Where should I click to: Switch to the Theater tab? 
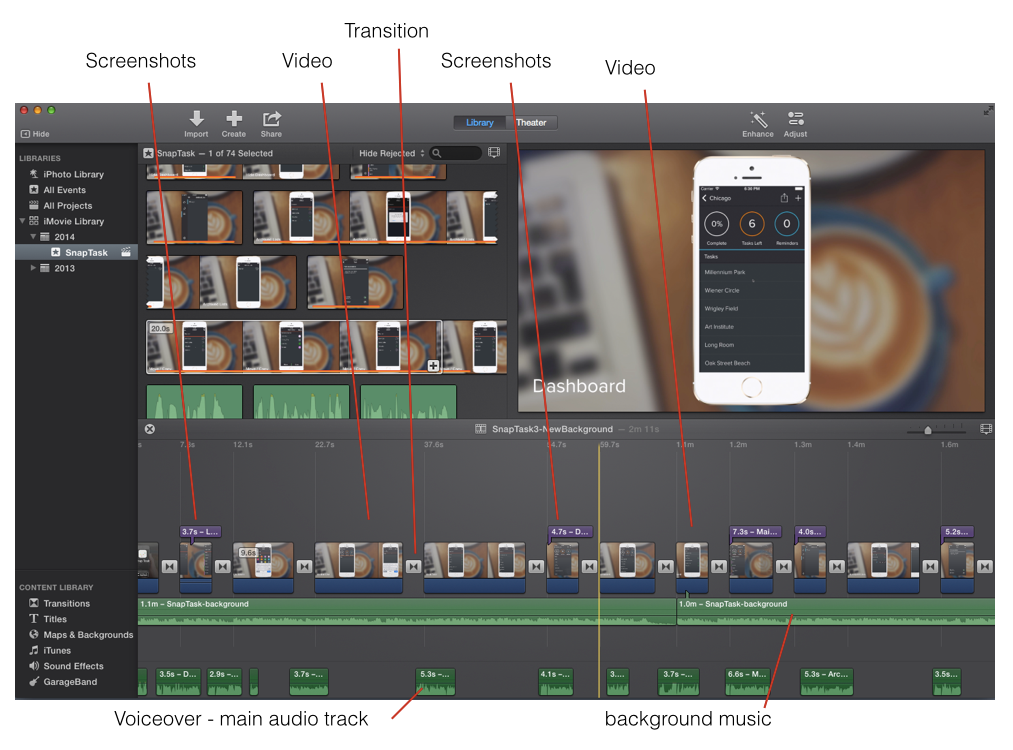point(531,122)
